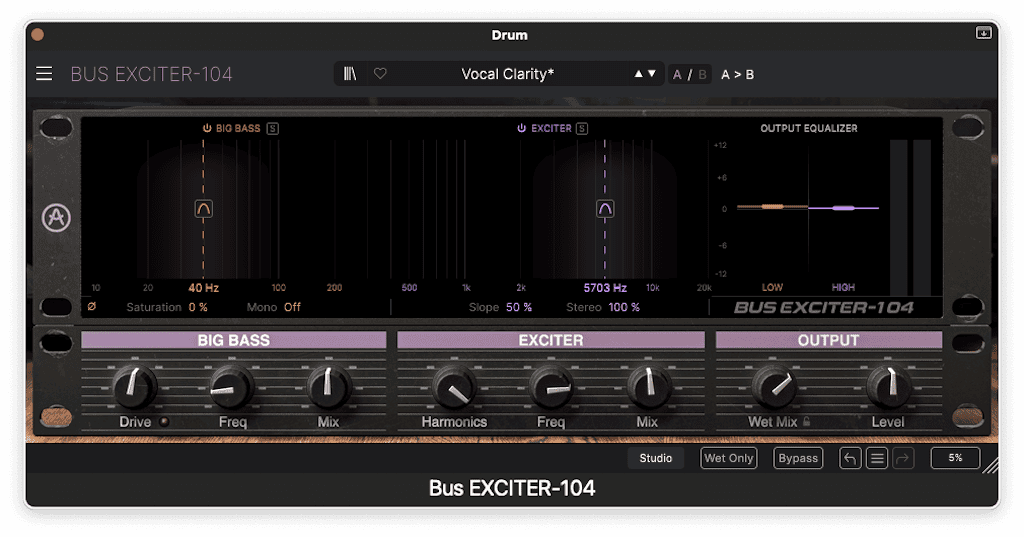Select the HIGH output EQ handle
Viewport: 1024px width, 537px height.
coord(843,208)
